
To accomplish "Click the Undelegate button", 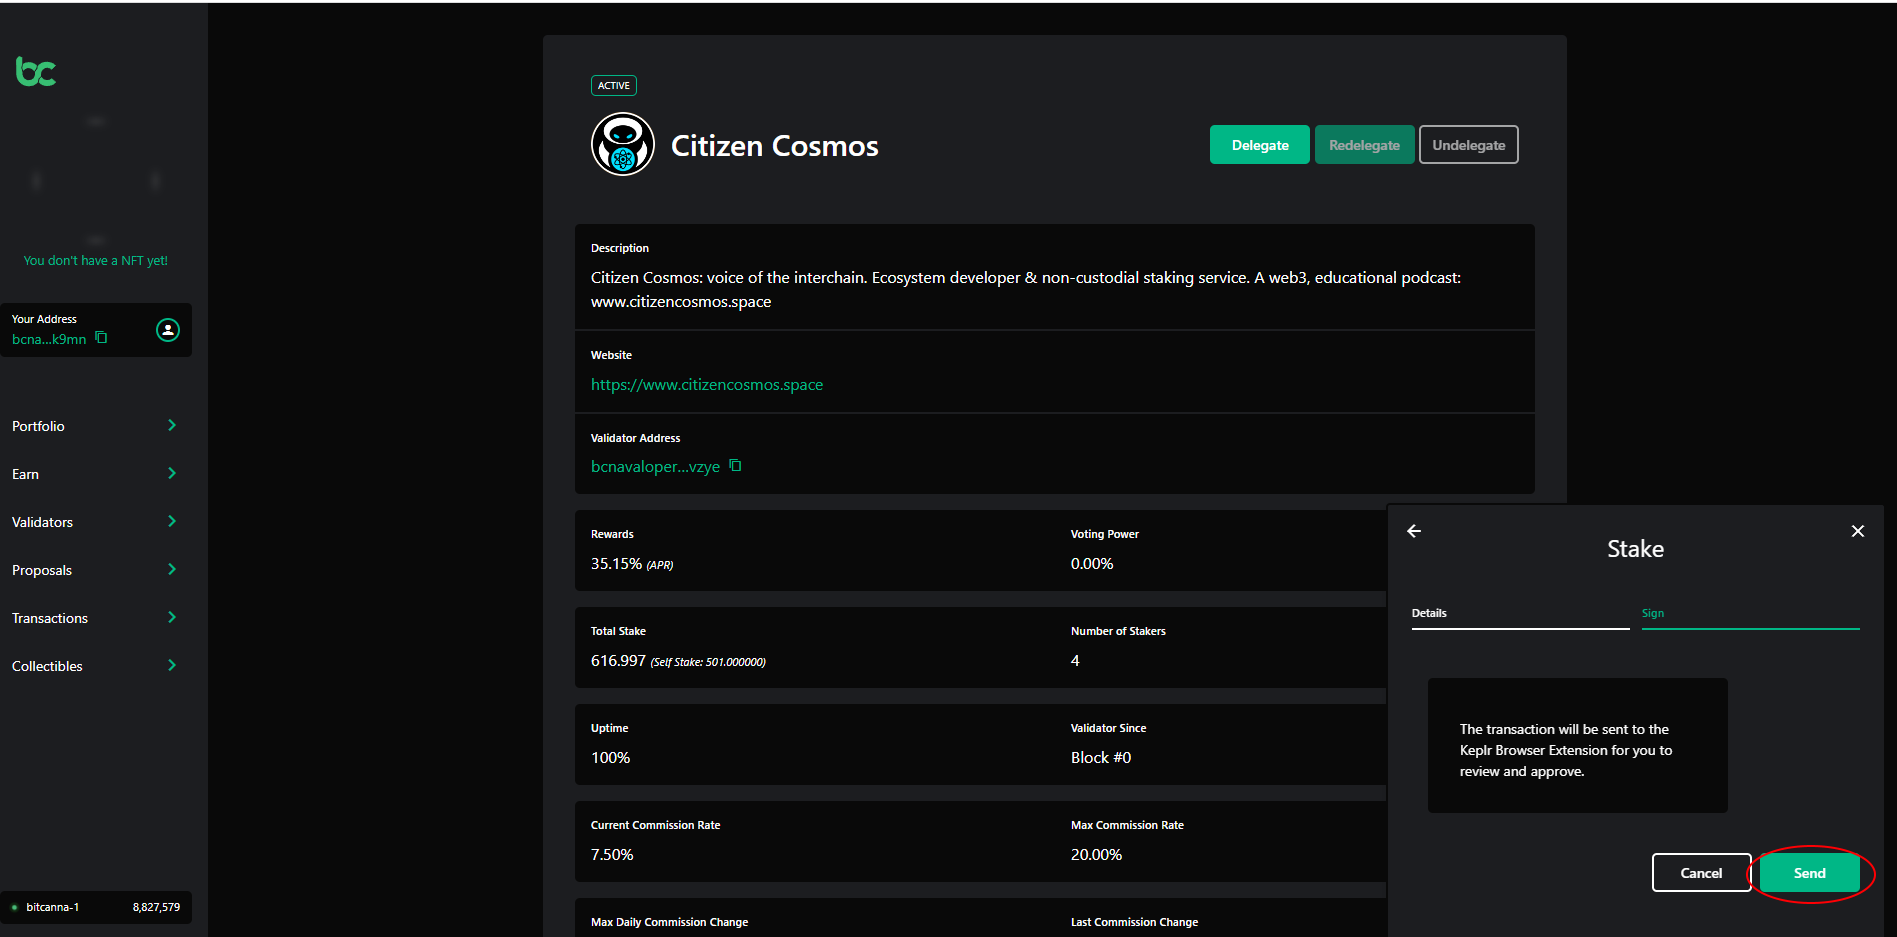I will click(1468, 145).
